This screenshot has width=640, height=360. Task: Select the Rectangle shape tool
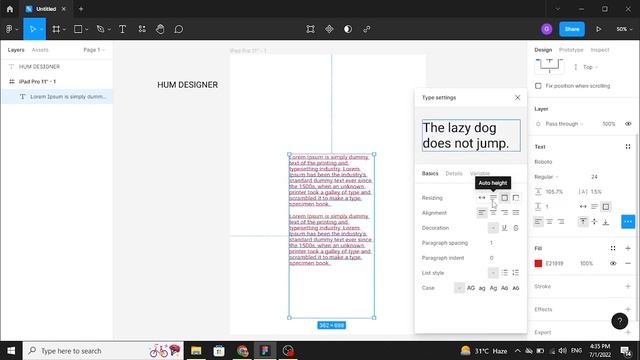(x=78, y=29)
